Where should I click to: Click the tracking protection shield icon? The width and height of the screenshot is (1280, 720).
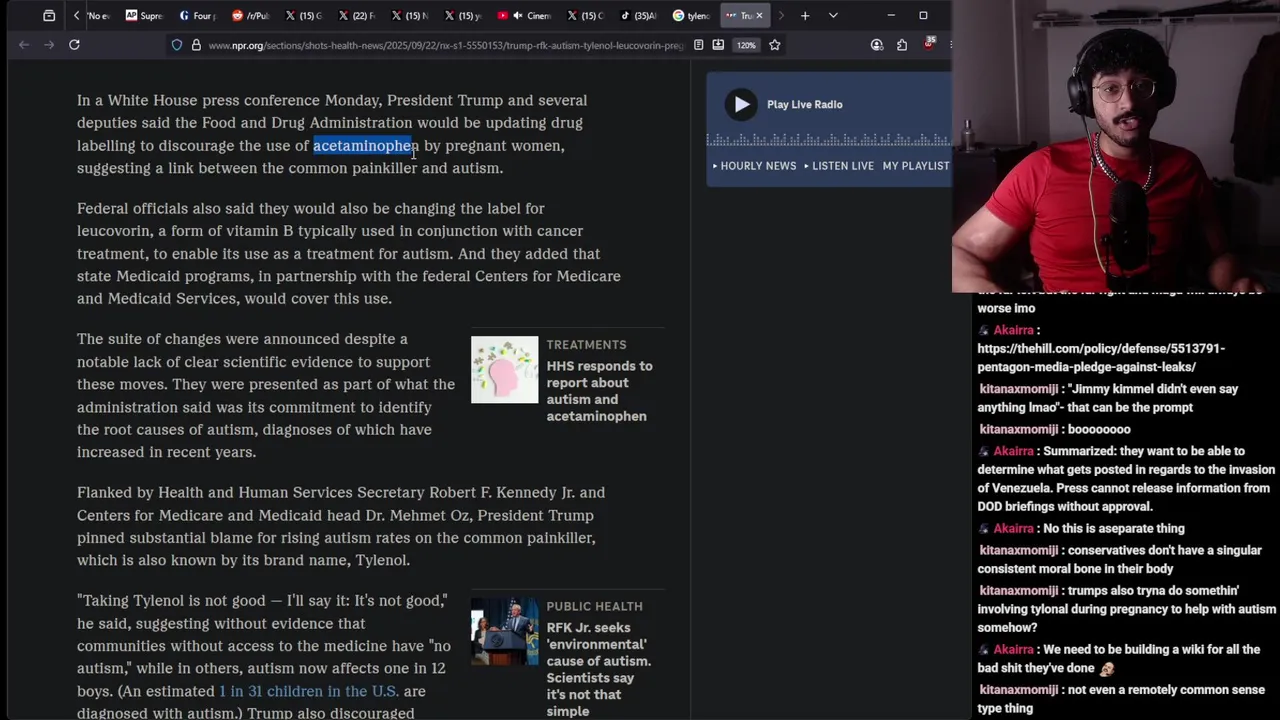[177, 45]
